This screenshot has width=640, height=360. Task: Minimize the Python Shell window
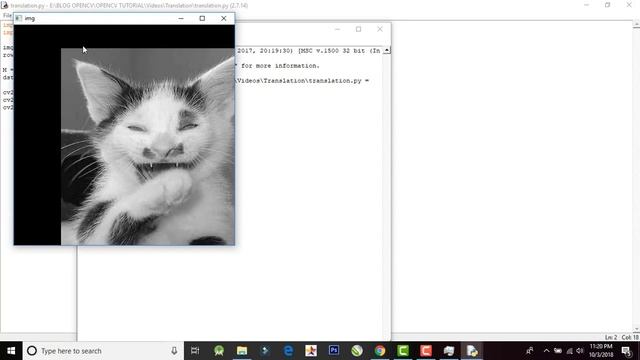pos(337,29)
